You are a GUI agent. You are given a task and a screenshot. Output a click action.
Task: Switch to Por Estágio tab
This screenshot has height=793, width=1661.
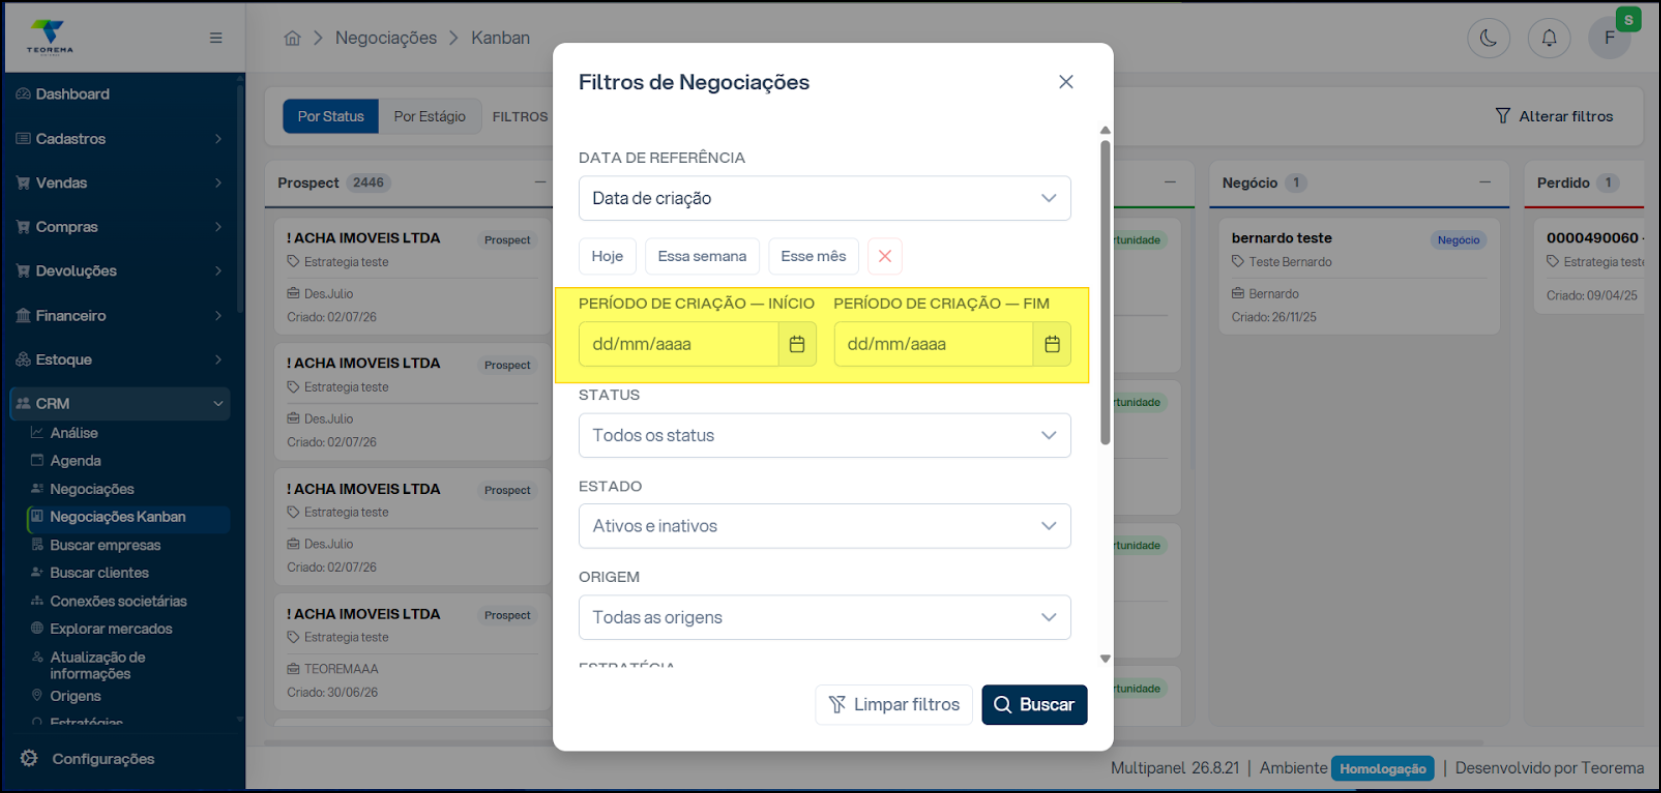pyautogui.click(x=430, y=116)
